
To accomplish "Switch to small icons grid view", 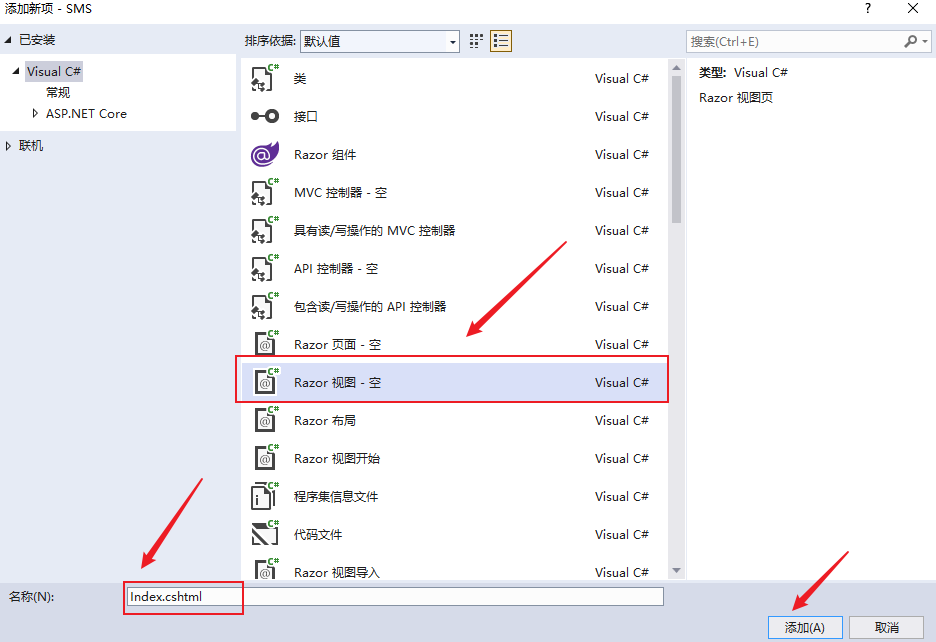I will coord(476,41).
